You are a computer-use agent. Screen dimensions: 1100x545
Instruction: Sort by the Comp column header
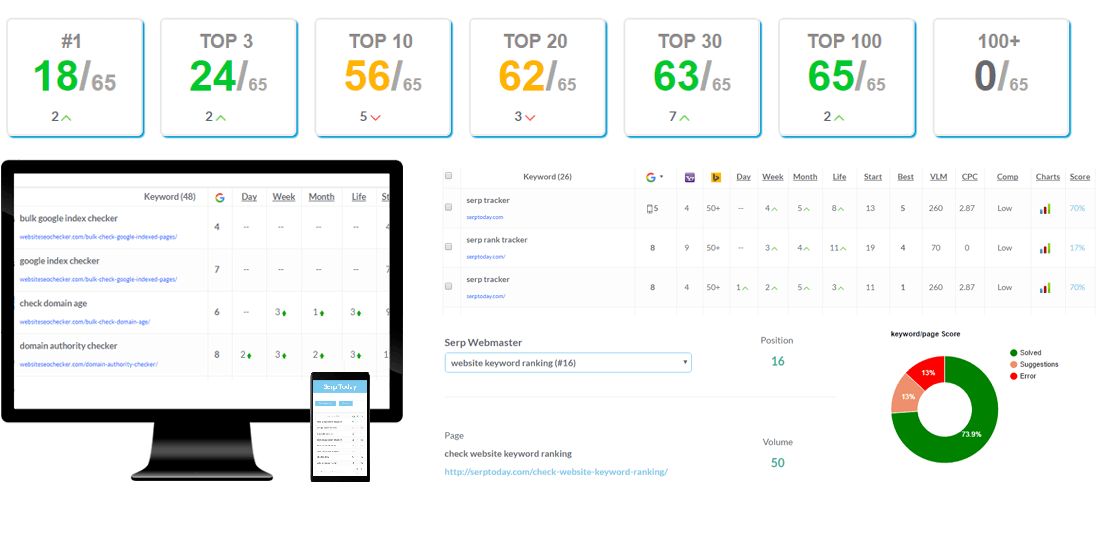coord(1007,177)
